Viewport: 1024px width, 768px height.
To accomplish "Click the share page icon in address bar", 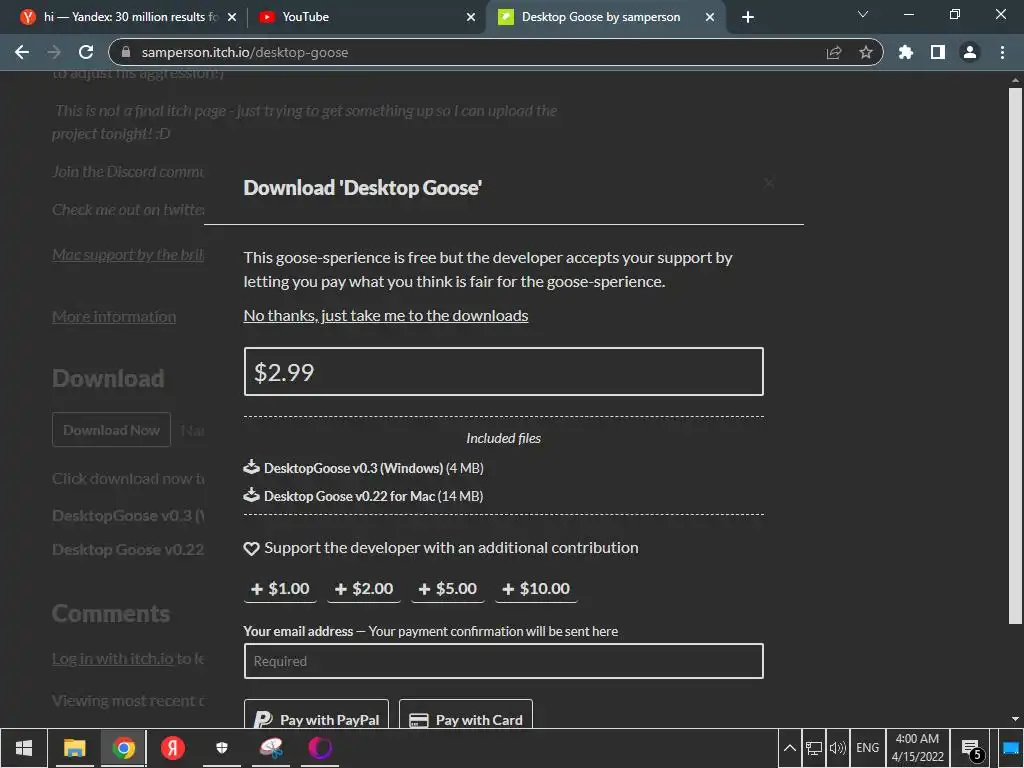I will click(x=834, y=52).
